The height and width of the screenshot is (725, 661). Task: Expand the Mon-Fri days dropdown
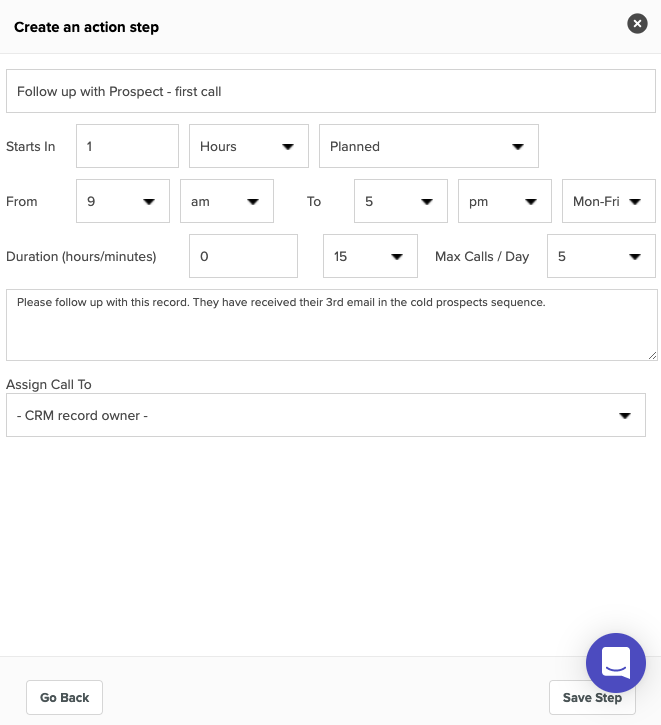(x=608, y=201)
